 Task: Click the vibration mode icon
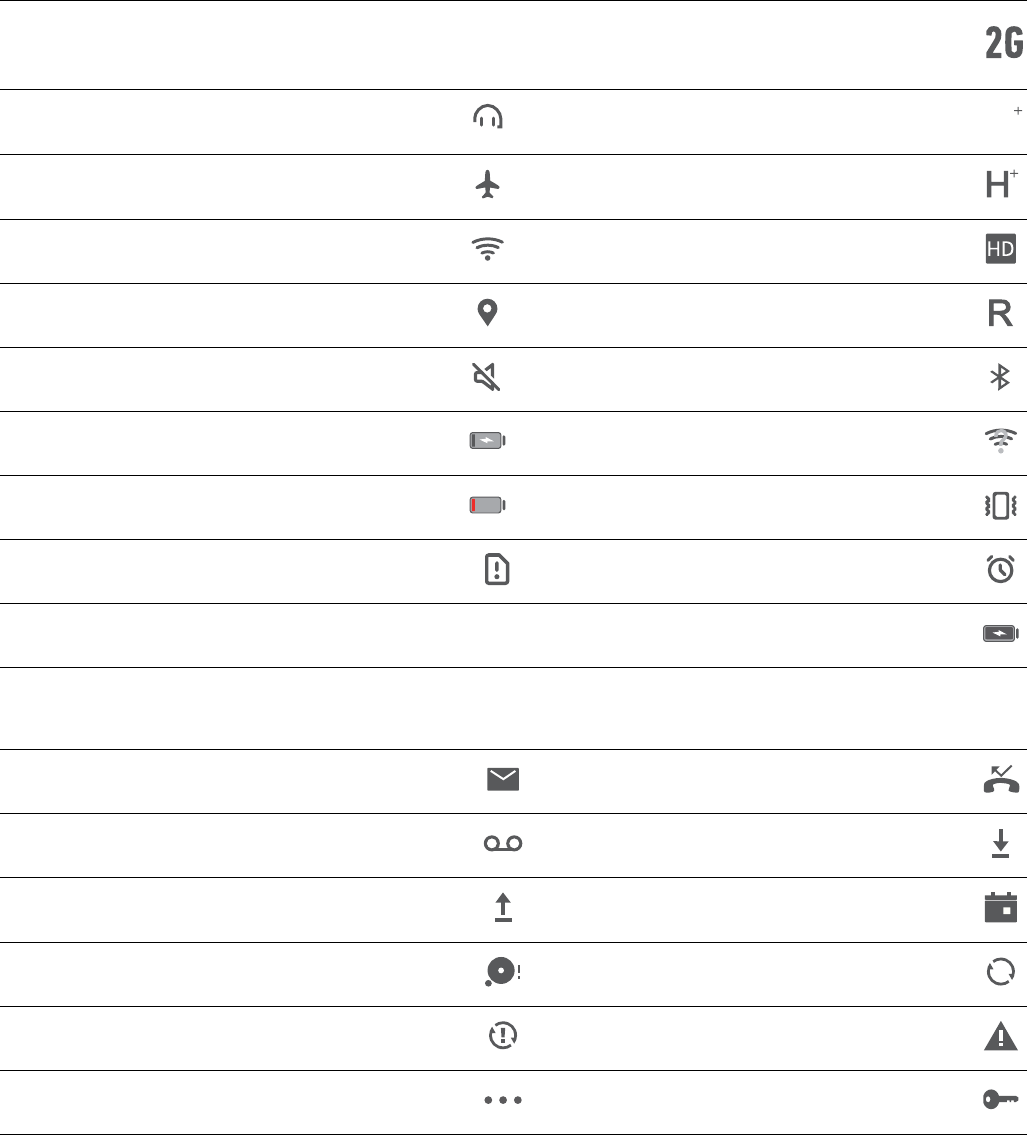[999, 506]
